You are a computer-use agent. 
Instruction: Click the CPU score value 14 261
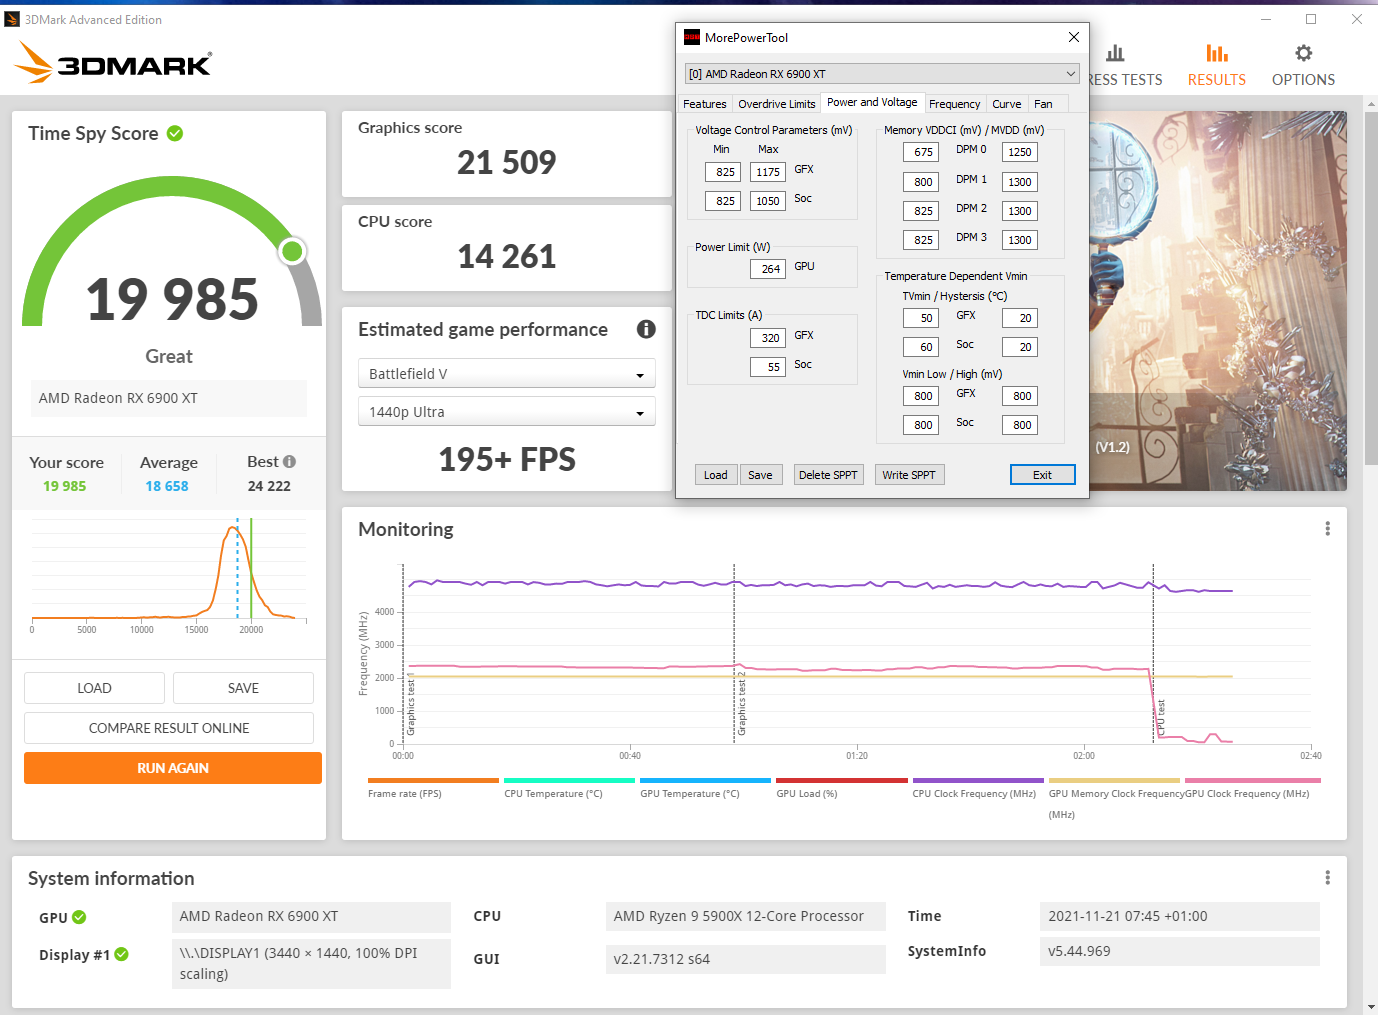click(x=507, y=256)
